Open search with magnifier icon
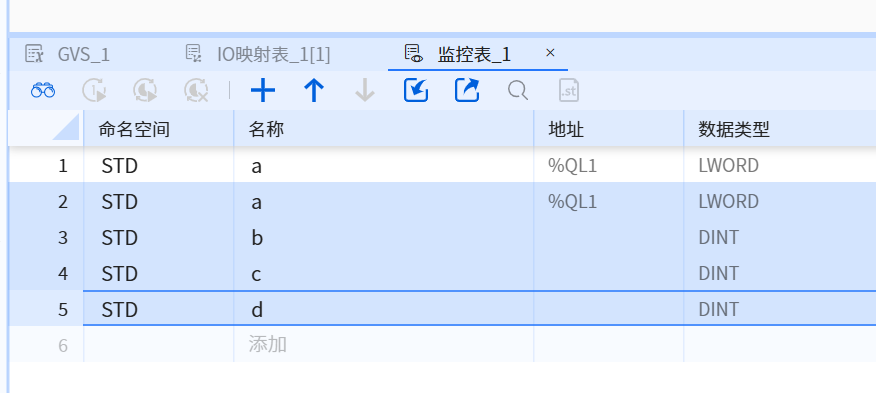876x393 pixels. click(518, 90)
